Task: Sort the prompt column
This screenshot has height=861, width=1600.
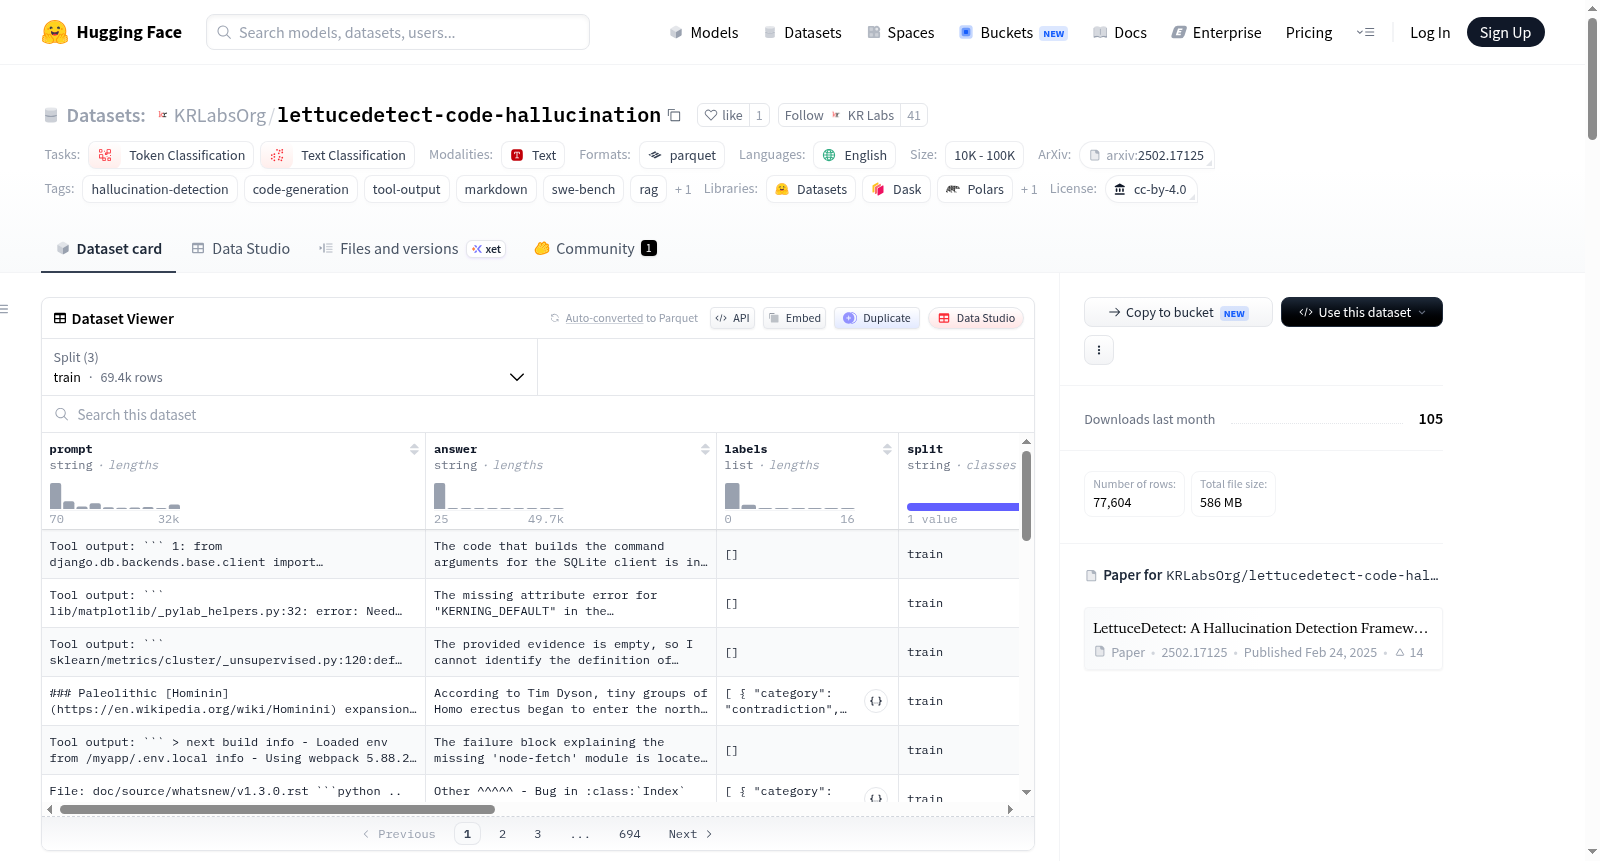Action: tap(414, 449)
